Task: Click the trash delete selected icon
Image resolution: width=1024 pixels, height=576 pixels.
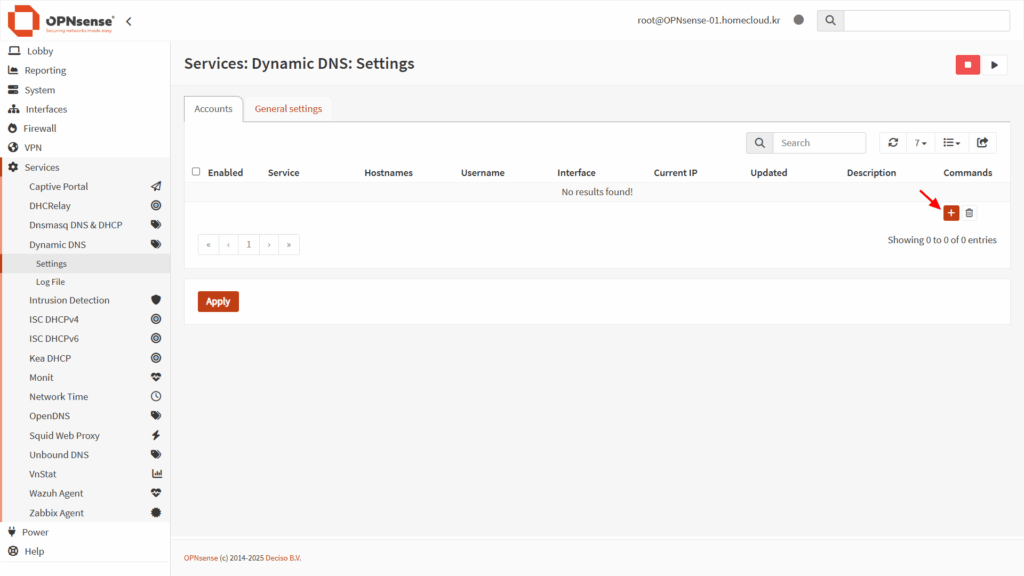Action: 969,213
